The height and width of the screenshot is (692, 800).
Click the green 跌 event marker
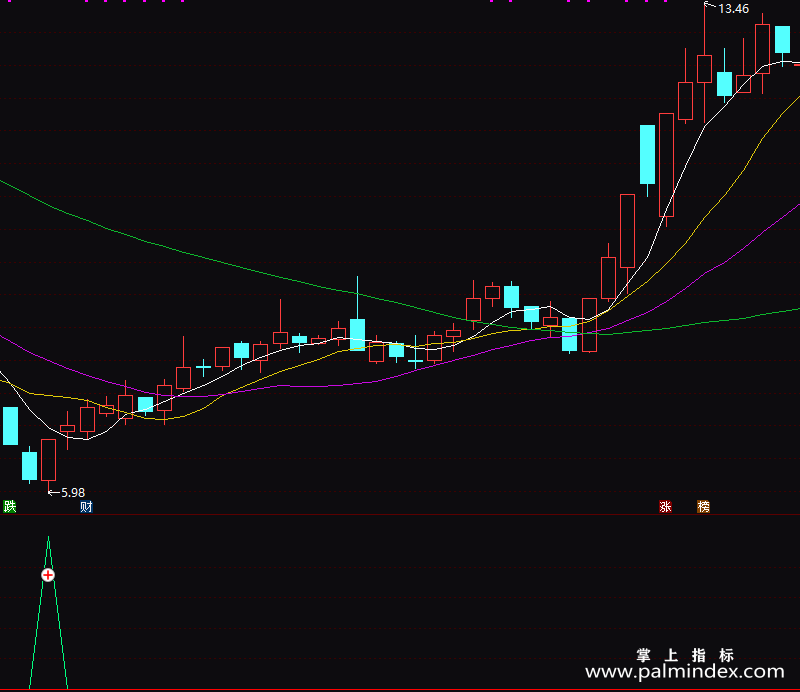point(10,506)
